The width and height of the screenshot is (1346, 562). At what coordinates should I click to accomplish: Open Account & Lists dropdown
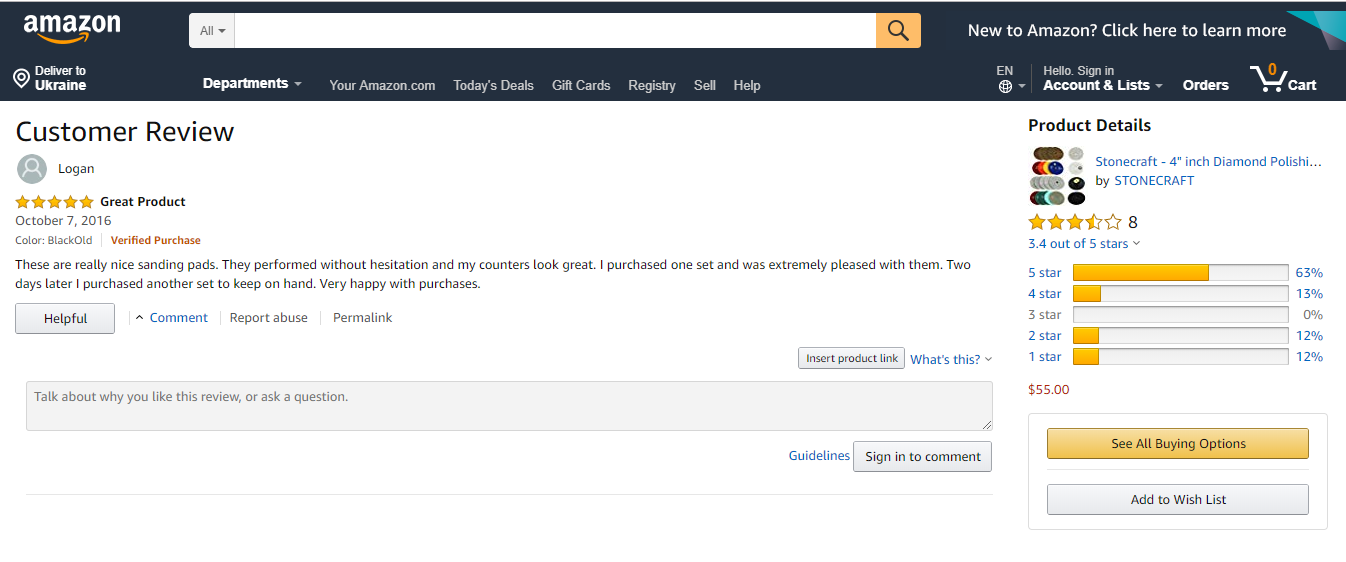[1102, 85]
